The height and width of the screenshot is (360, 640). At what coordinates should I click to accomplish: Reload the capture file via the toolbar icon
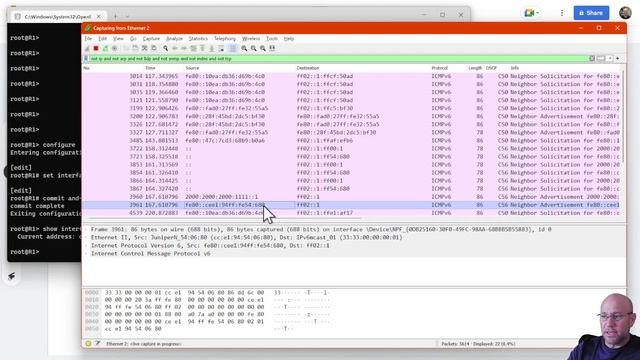point(154,48)
